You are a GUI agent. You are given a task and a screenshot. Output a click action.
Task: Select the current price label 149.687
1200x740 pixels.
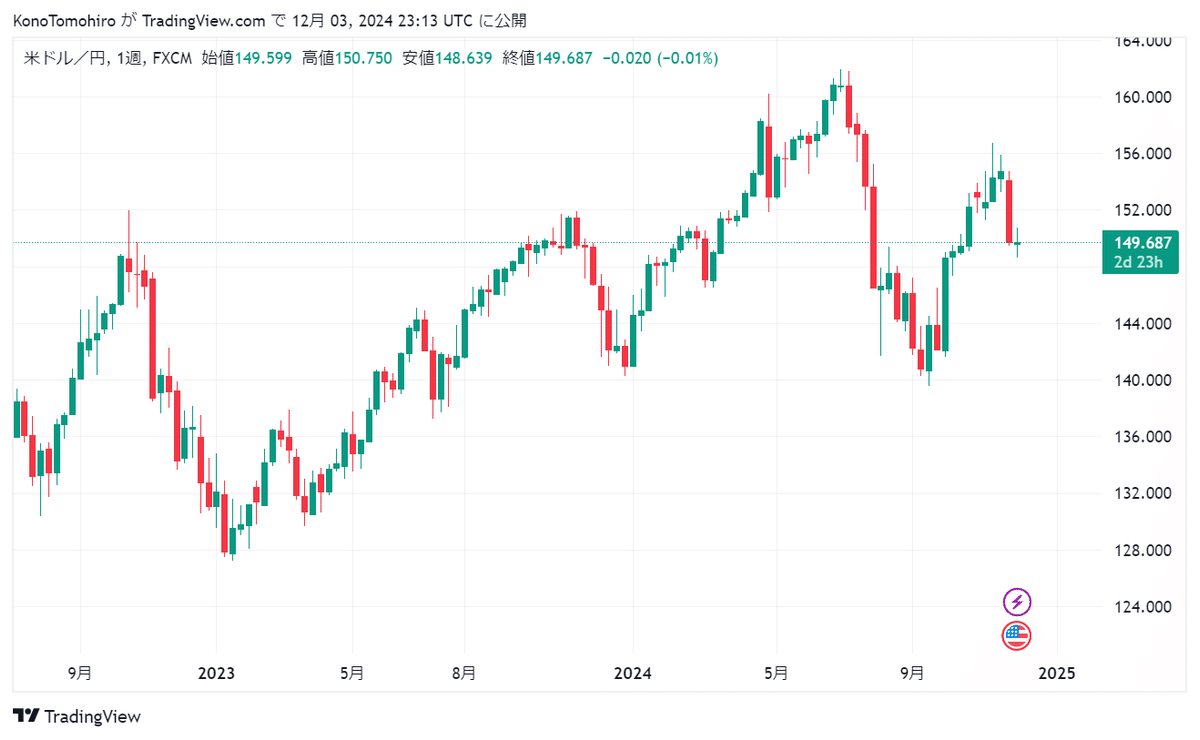pos(1143,243)
